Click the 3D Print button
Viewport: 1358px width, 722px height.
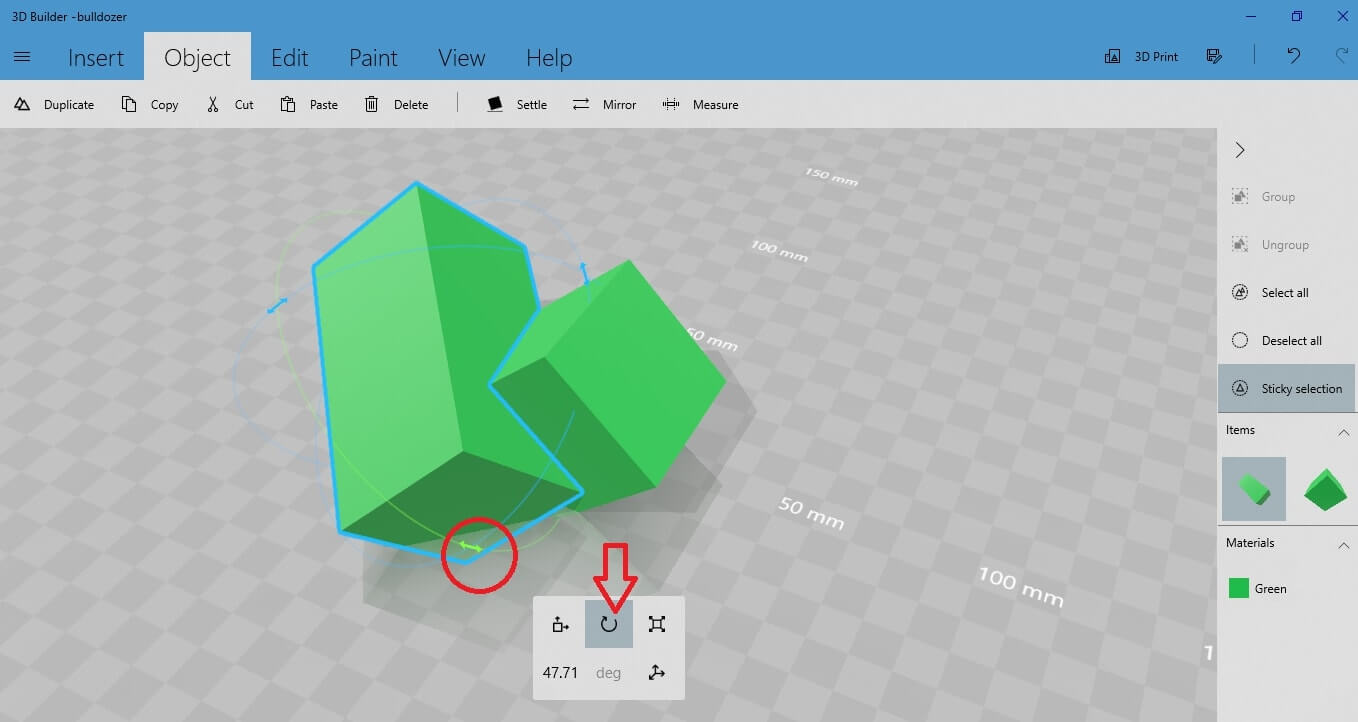[1141, 57]
